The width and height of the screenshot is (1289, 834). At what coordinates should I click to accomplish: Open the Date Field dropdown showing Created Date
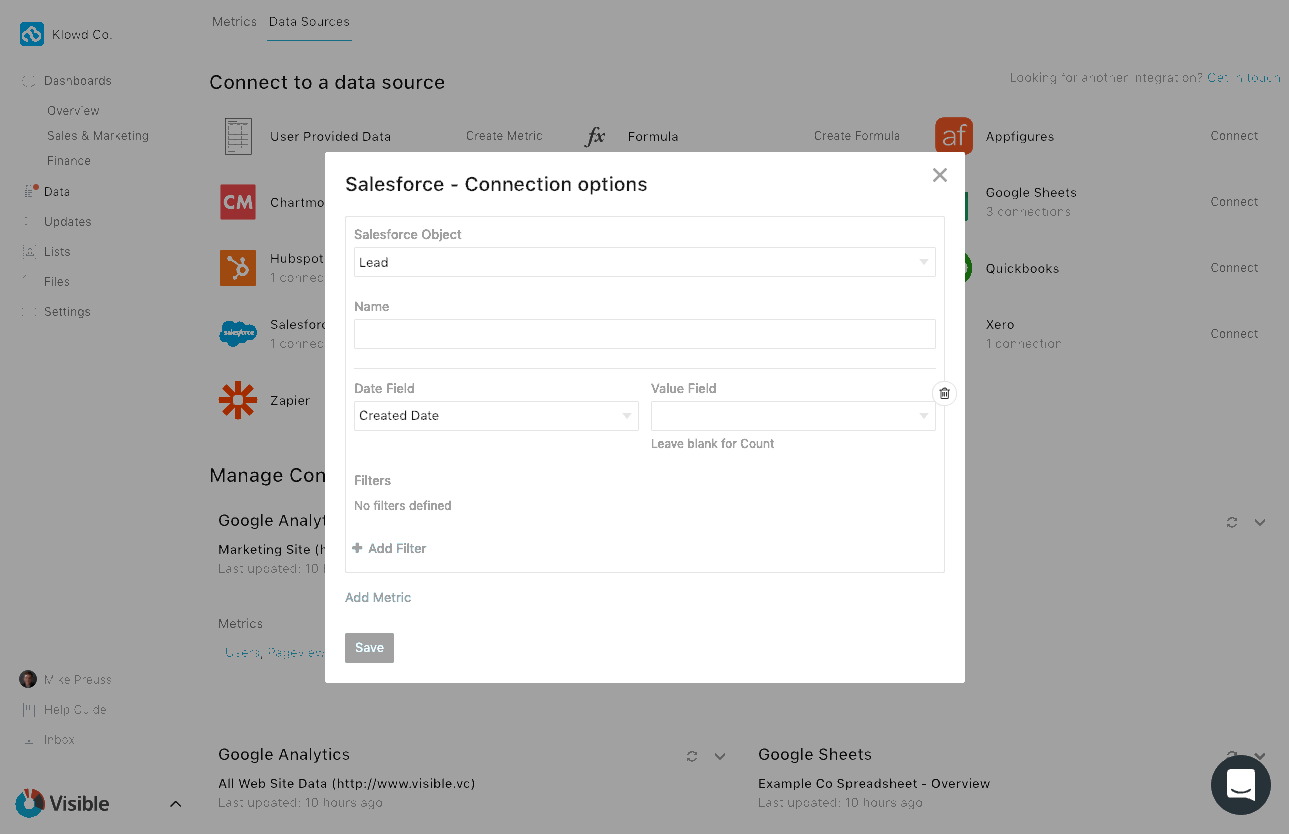(x=496, y=416)
